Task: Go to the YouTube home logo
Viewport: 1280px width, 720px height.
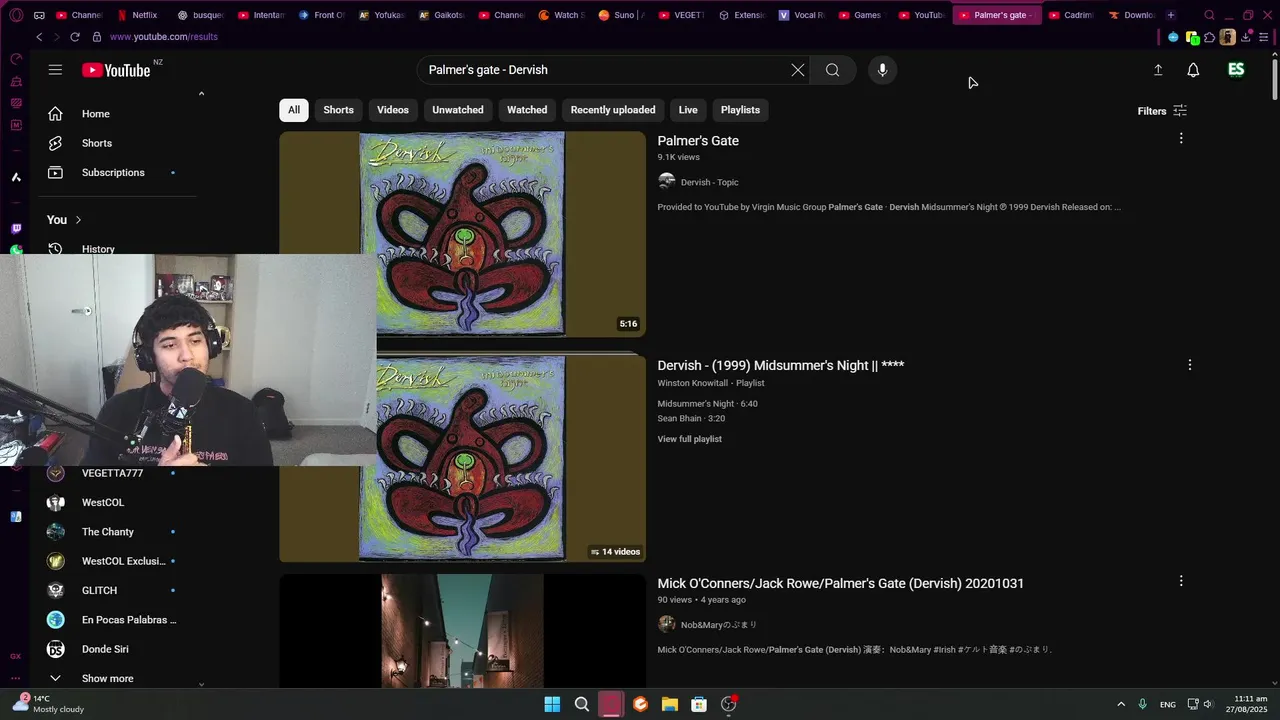Action: tap(116, 70)
